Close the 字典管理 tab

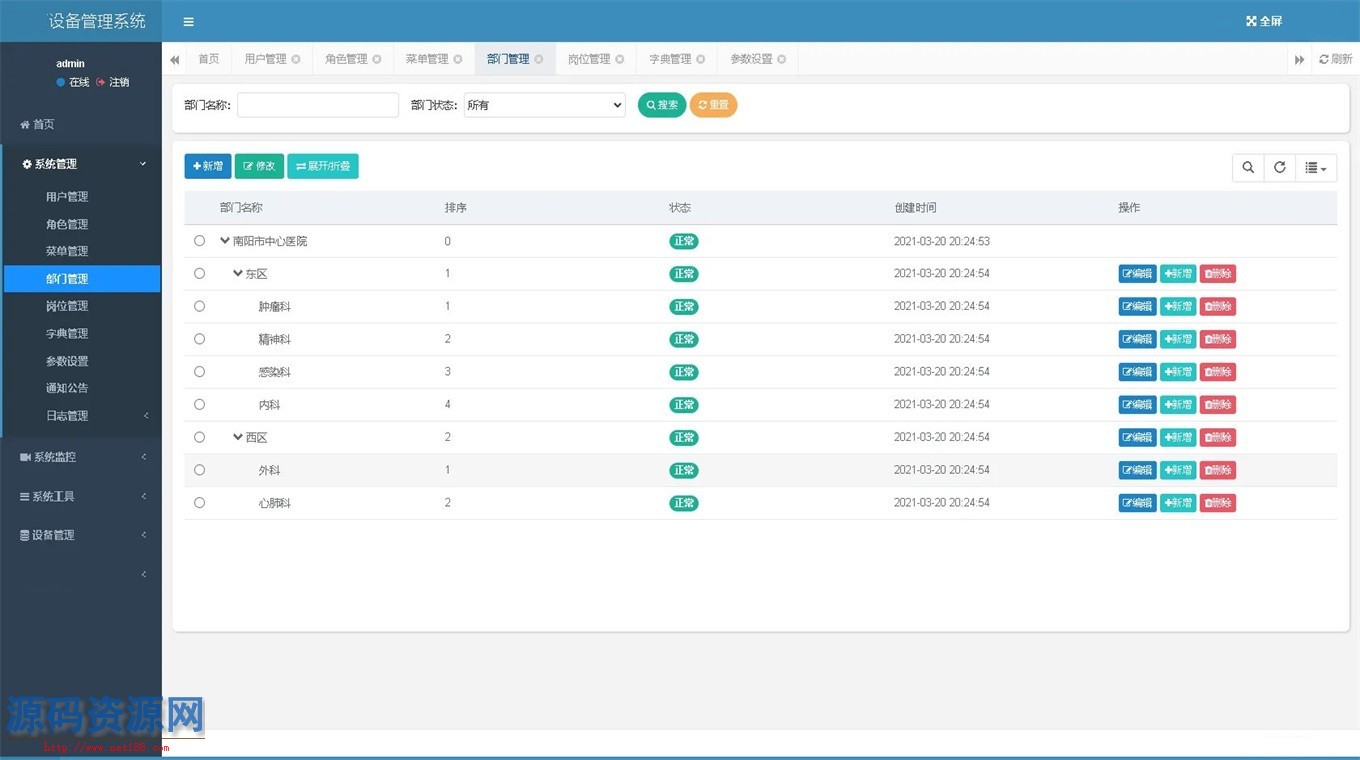701,59
